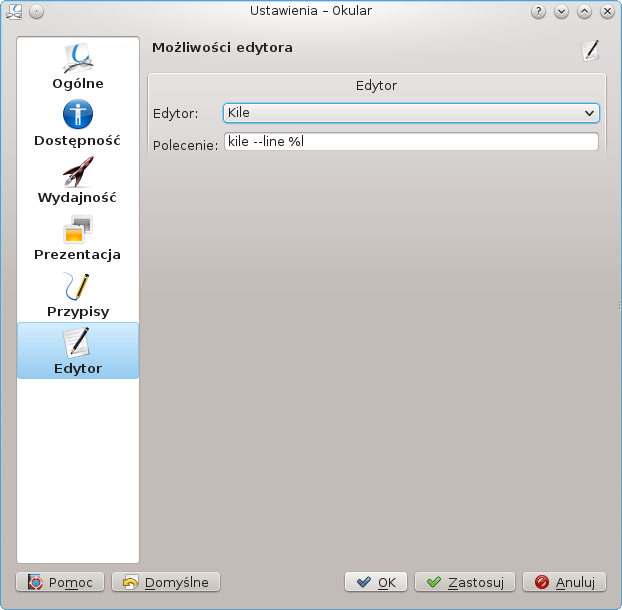This screenshot has height=610, width=622.
Task: Go to the Wydajność rocket section
Action: point(78,181)
